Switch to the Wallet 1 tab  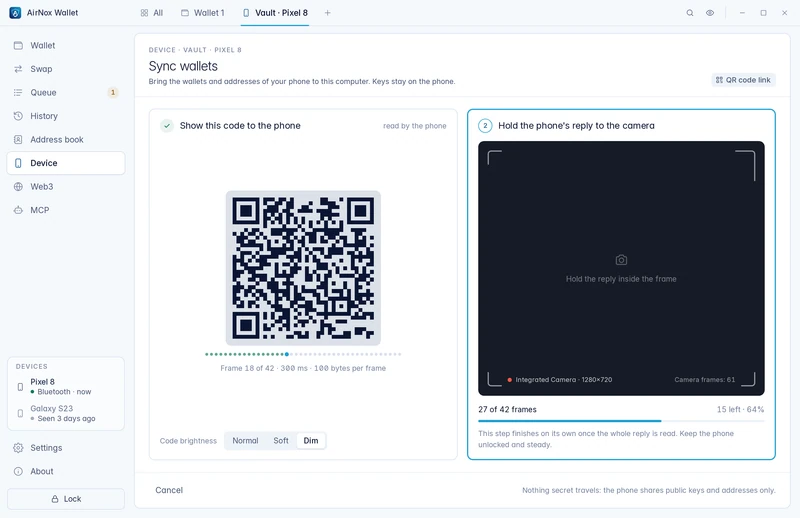click(x=203, y=13)
